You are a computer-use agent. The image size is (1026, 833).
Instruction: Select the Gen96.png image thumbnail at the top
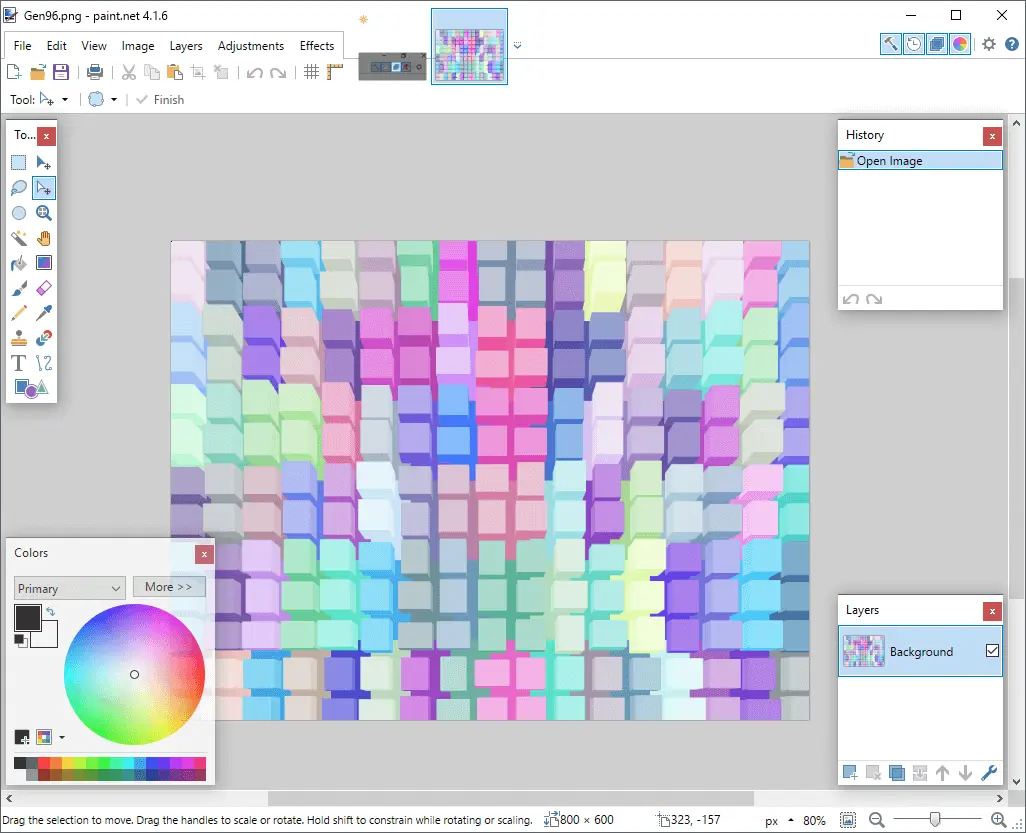[x=470, y=45]
